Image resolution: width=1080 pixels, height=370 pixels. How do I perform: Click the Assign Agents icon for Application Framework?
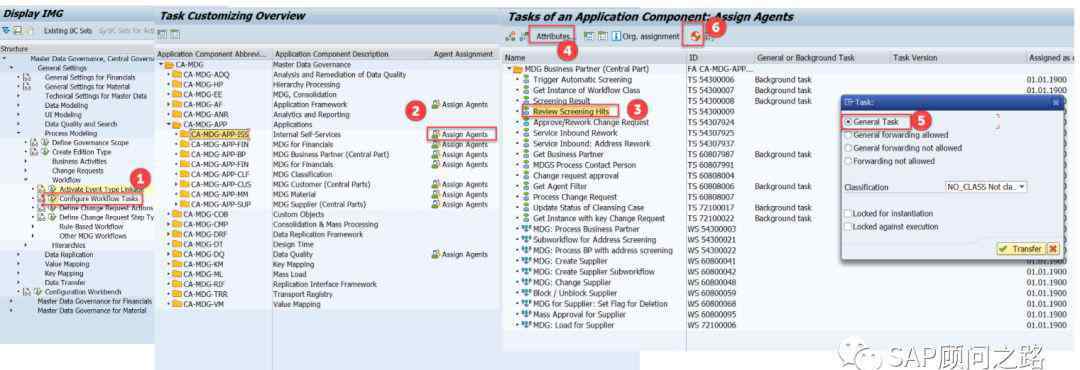(x=435, y=105)
